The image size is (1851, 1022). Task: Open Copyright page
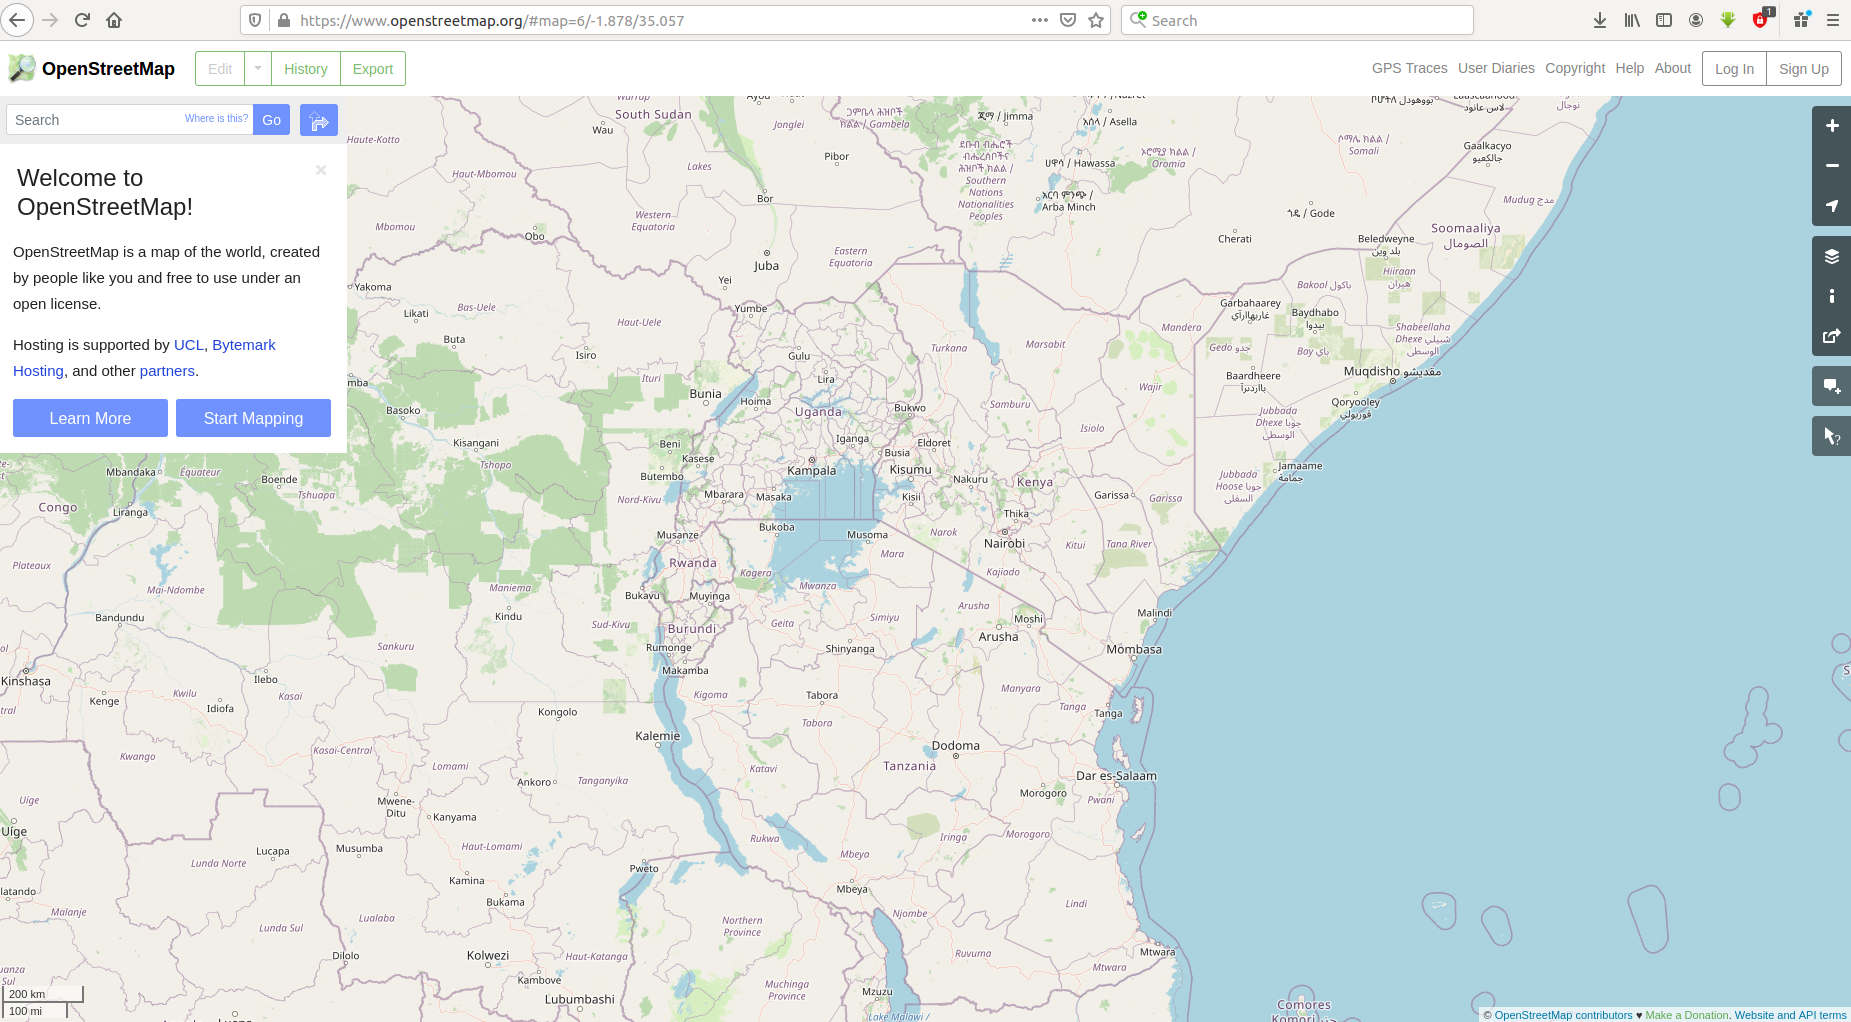[1575, 68]
